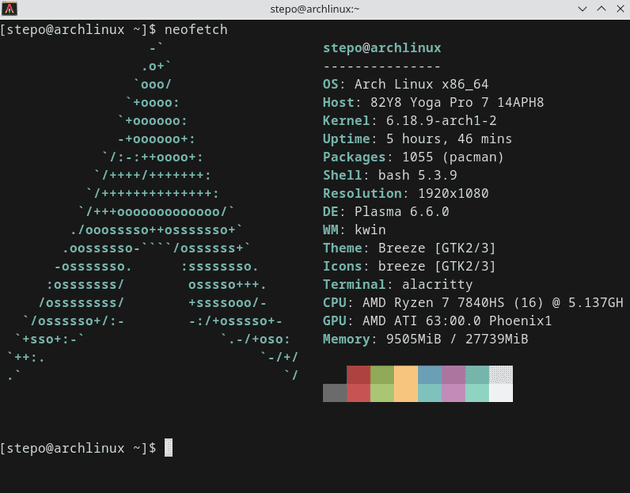The width and height of the screenshot is (630, 493).
Task: Click the Icons line breeze [GTK2/3]
Action: point(409,266)
